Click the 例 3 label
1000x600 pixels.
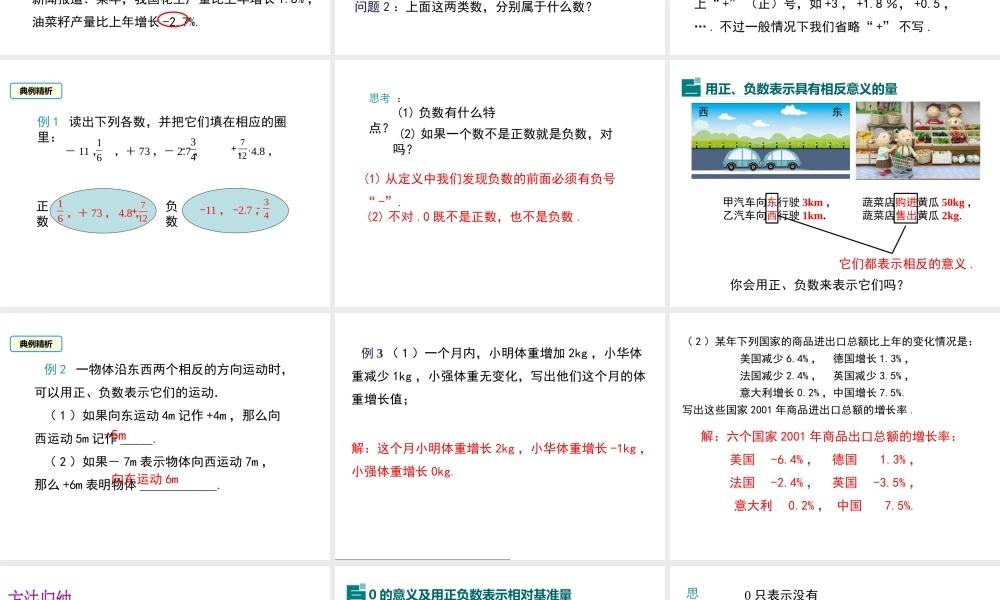[372, 353]
